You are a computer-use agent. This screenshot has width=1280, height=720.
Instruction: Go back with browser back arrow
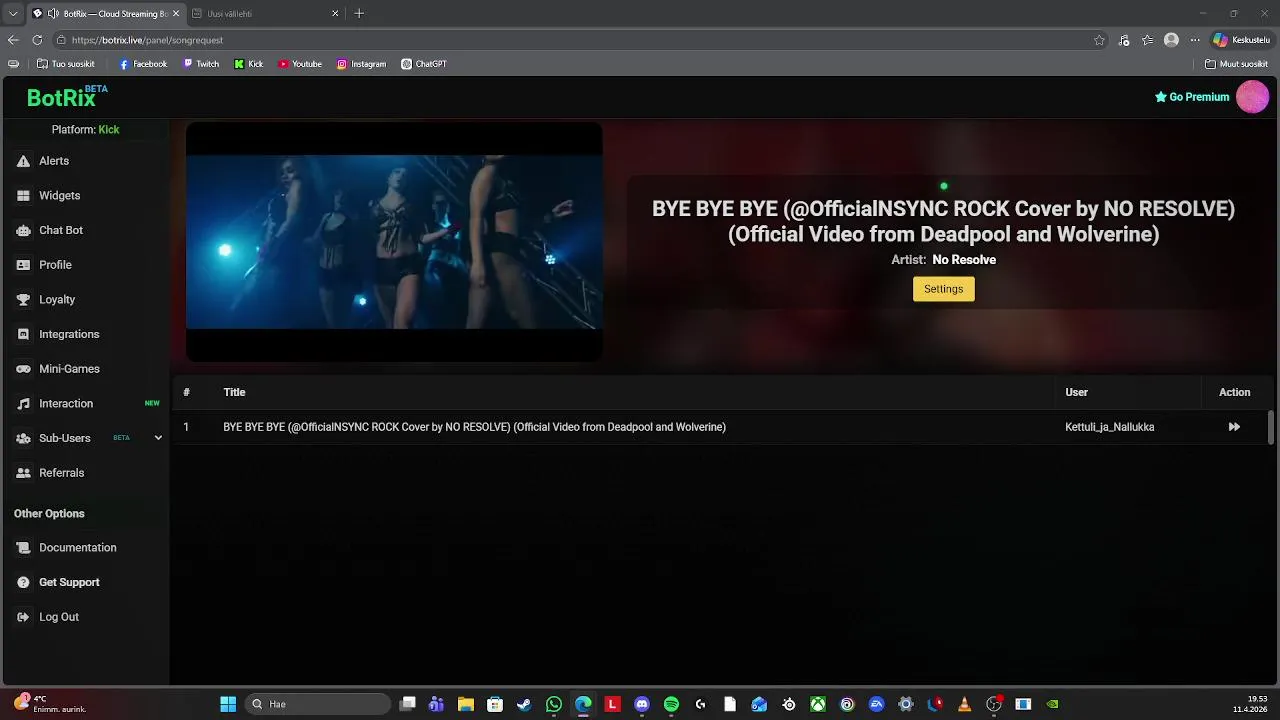(13, 40)
